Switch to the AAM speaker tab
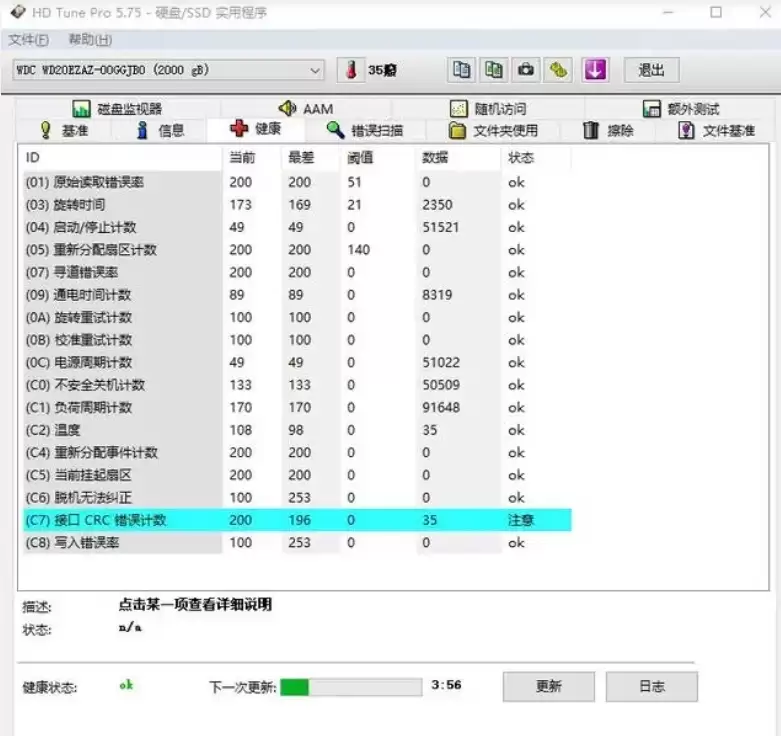This screenshot has width=781, height=736. coord(305,109)
